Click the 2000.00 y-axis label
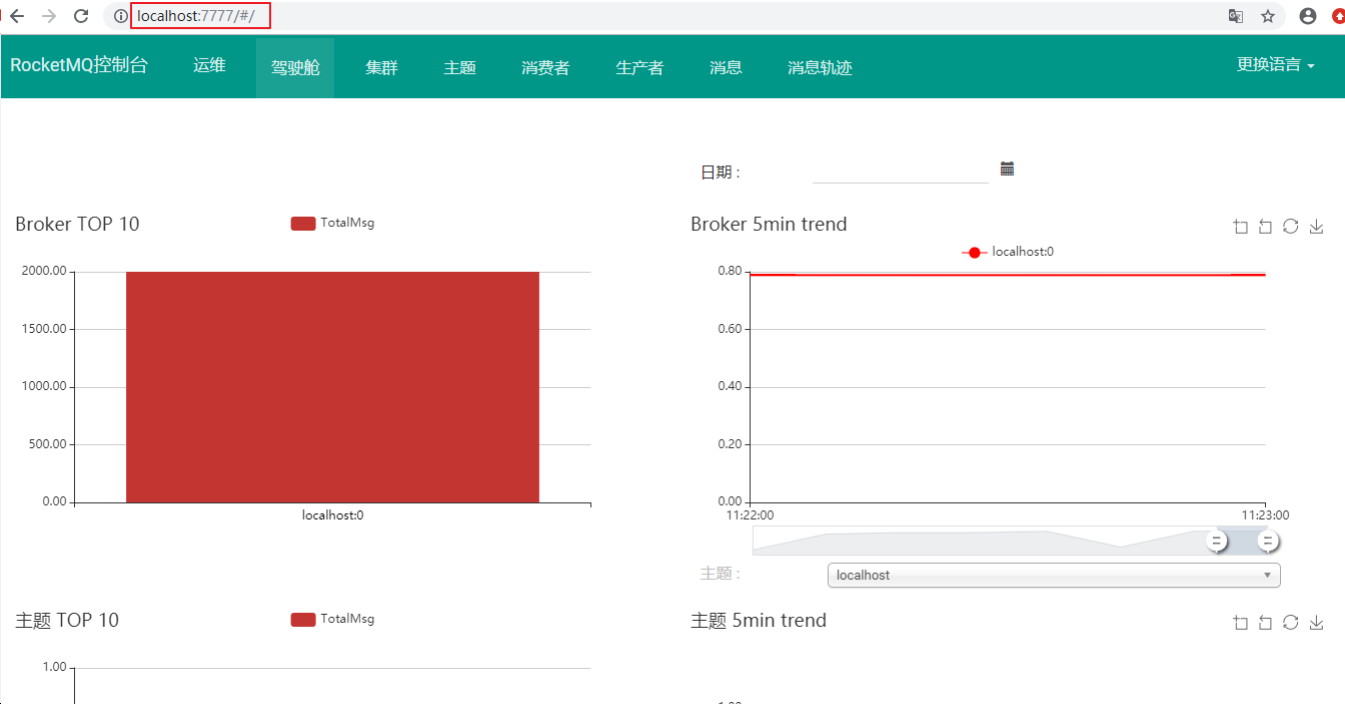1345x704 pixels. (43, 271)
